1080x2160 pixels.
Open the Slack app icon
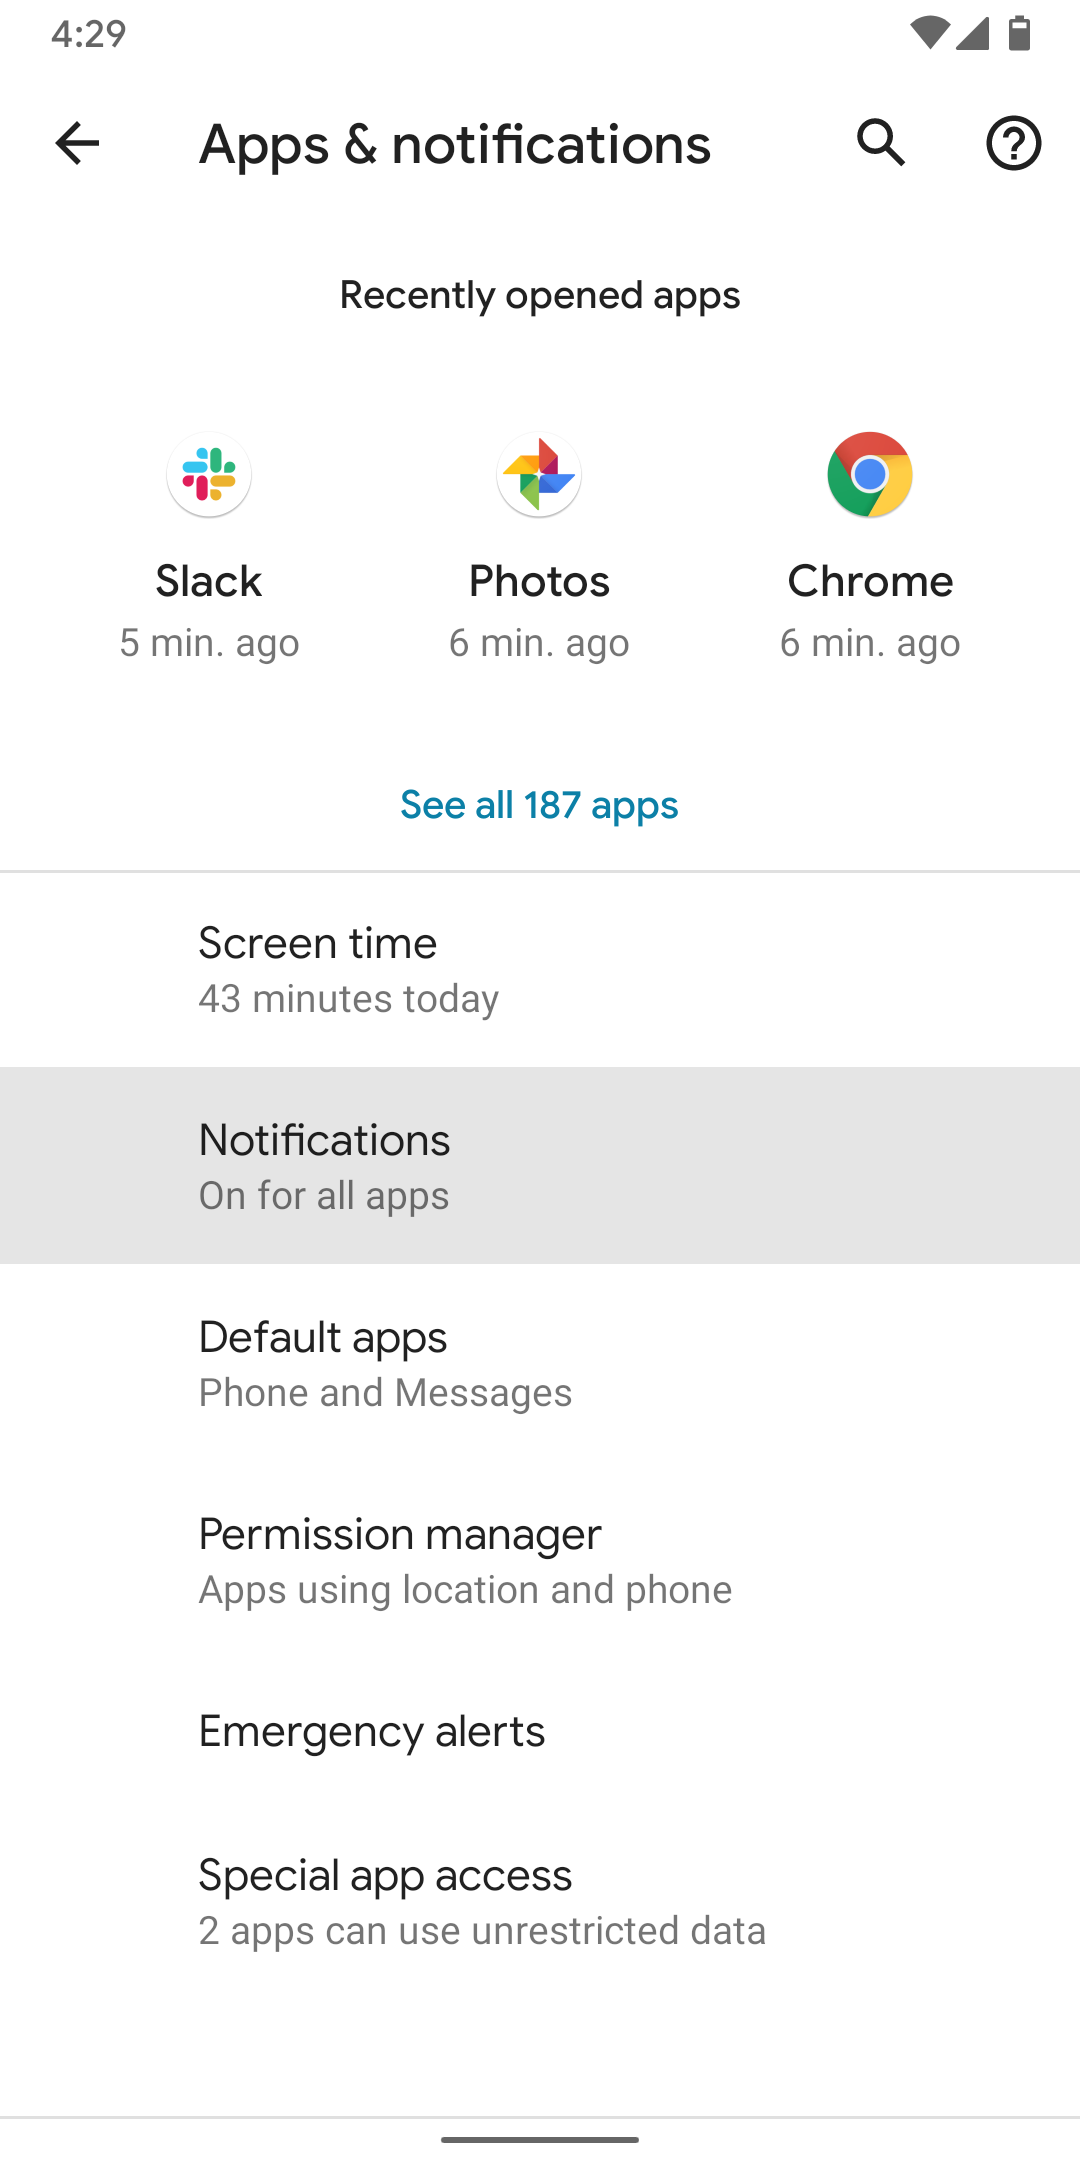209,475
